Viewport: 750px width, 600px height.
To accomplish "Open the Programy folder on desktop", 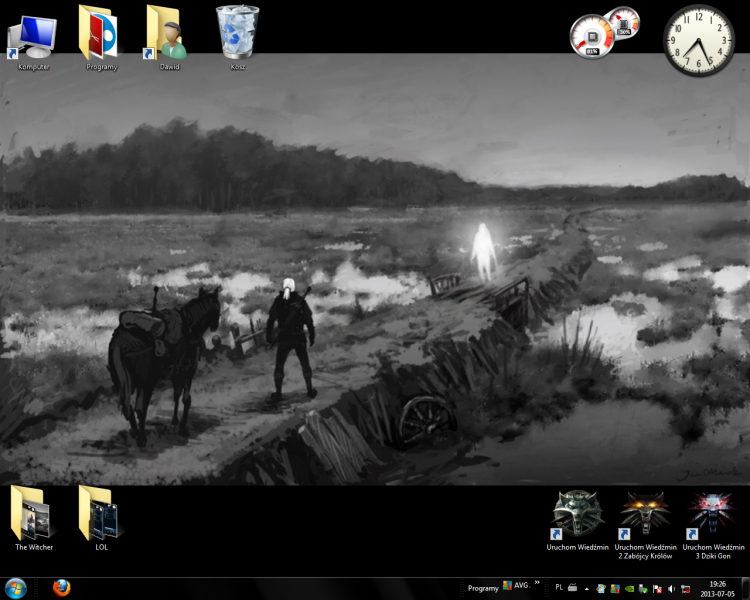I will 100,35.
